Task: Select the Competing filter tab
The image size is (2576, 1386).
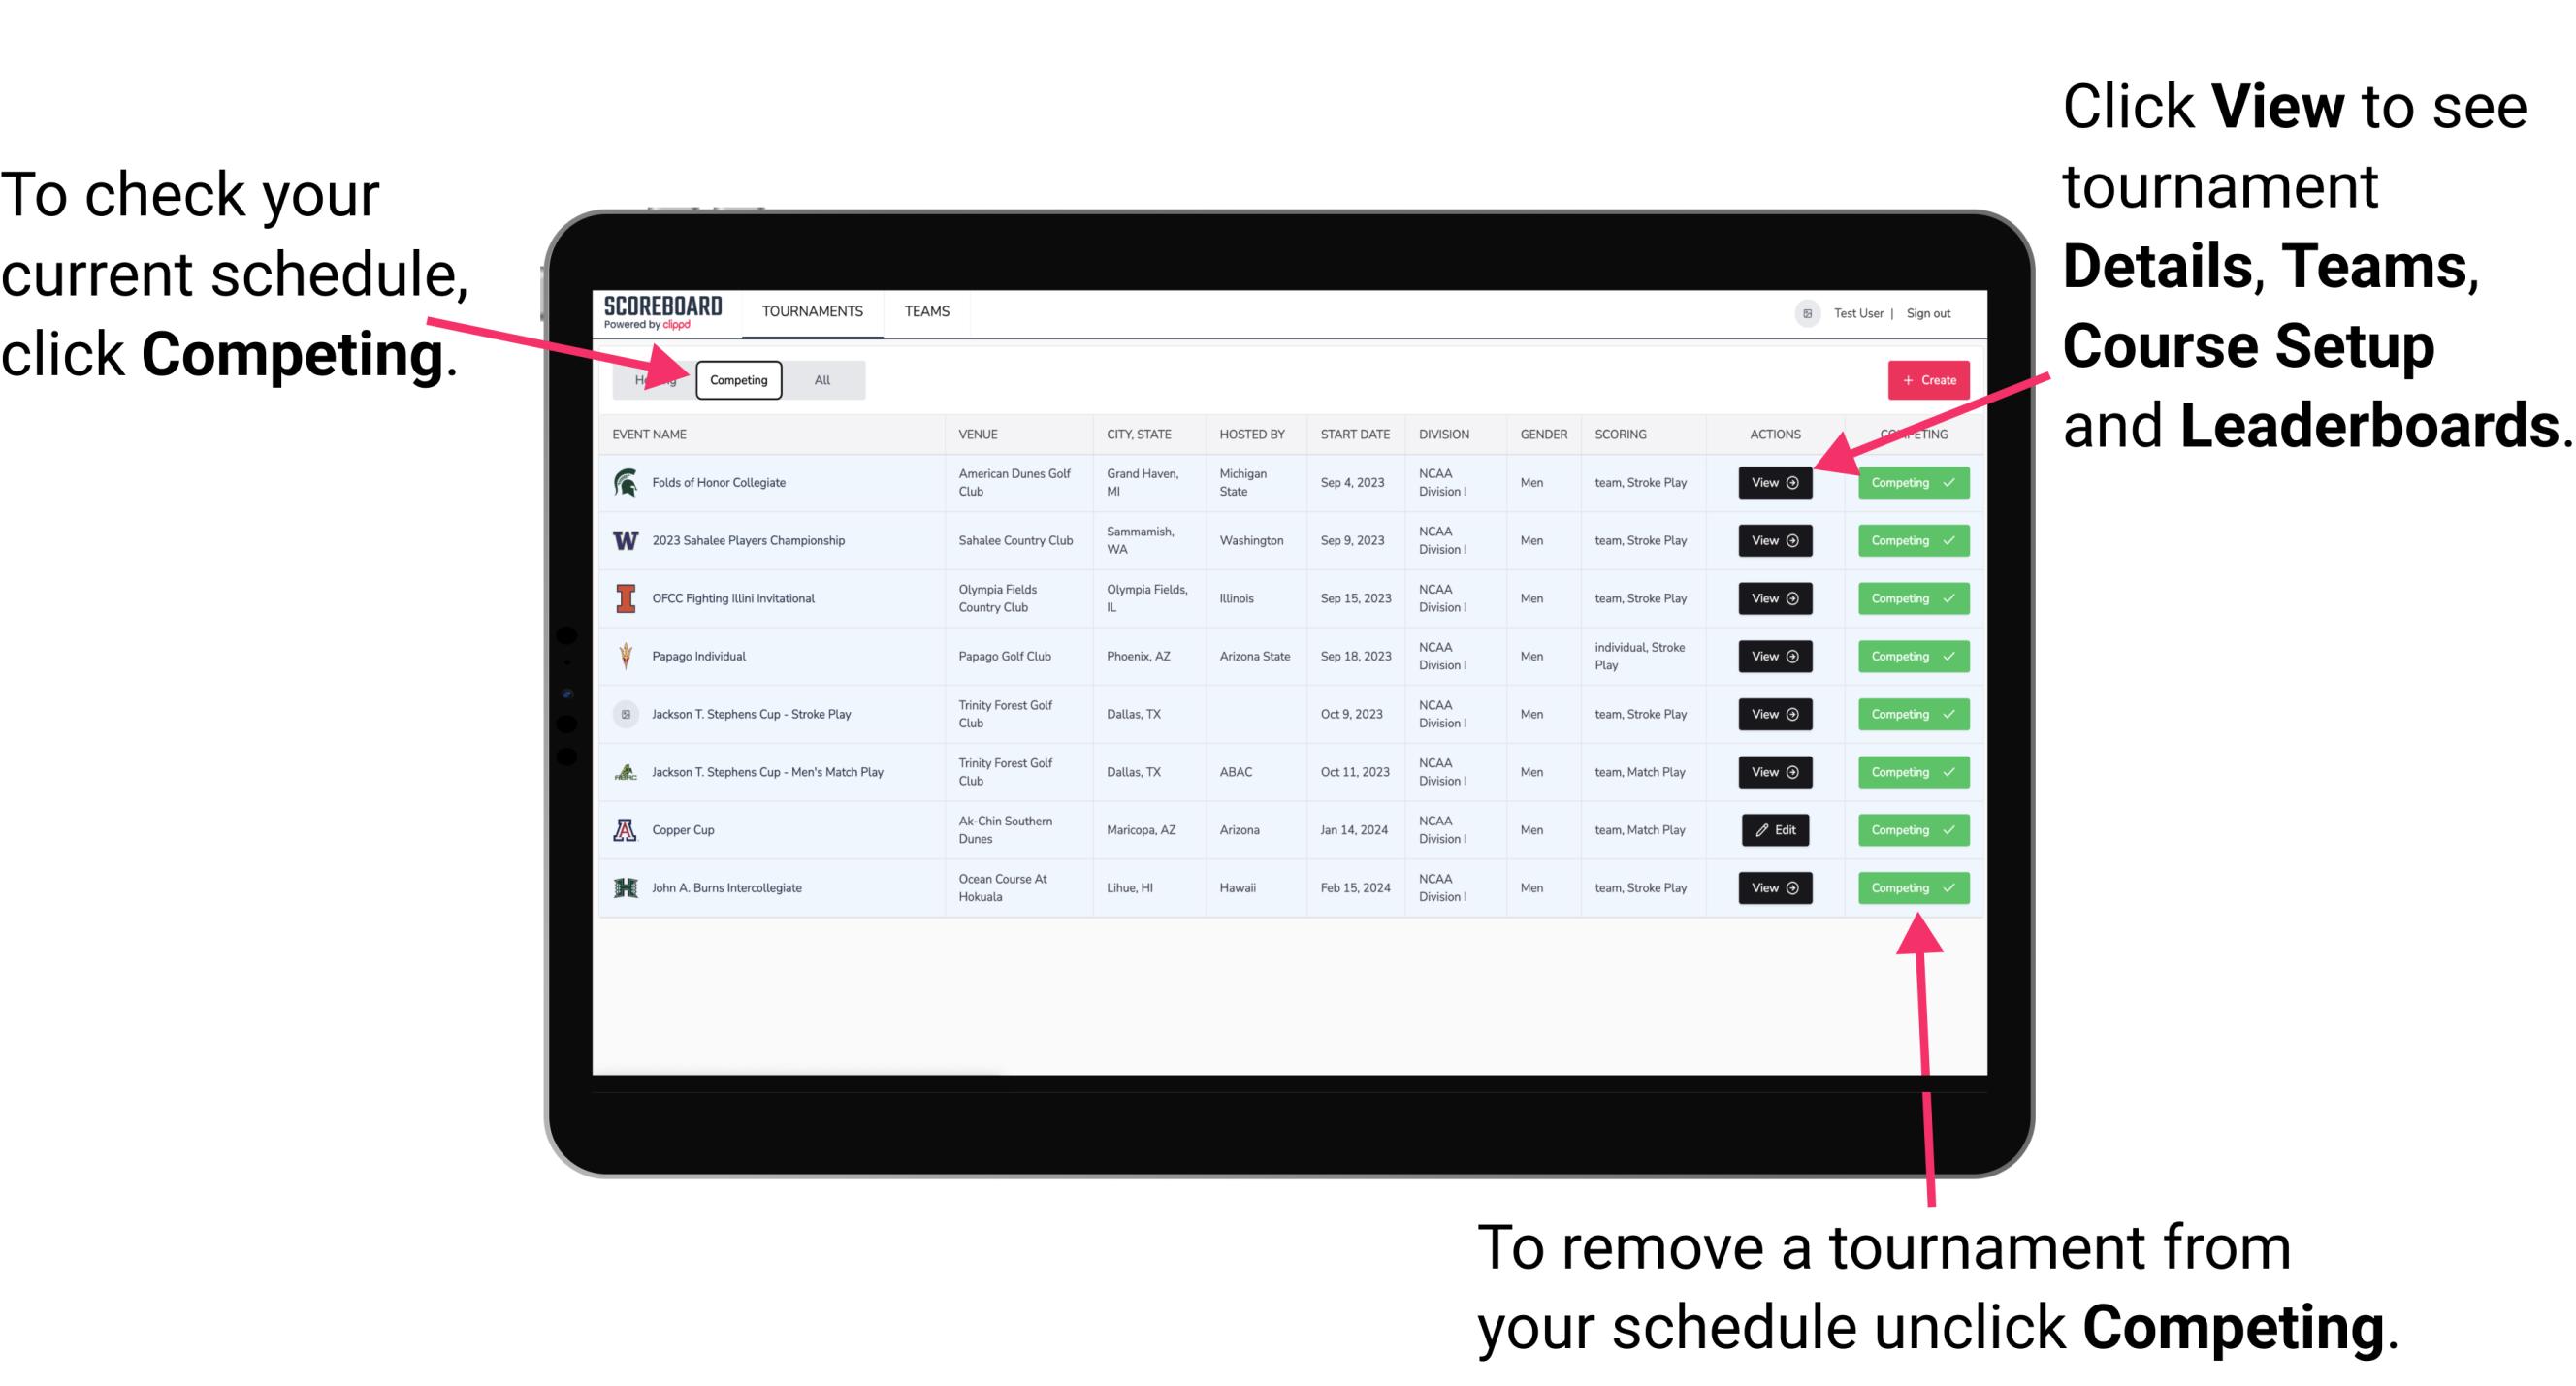Action: coord(737,379)
